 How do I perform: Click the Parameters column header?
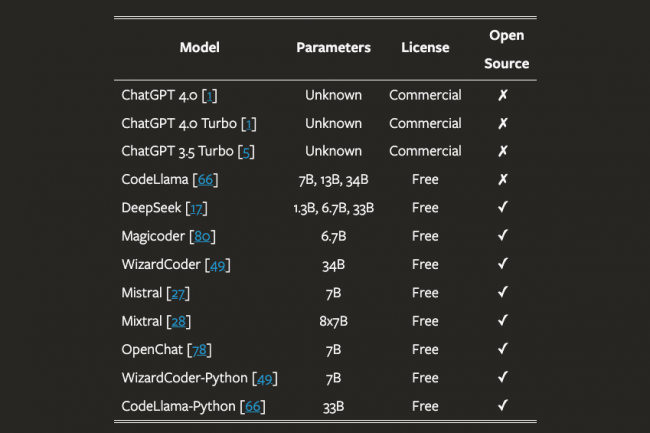[x=333, y=48]
